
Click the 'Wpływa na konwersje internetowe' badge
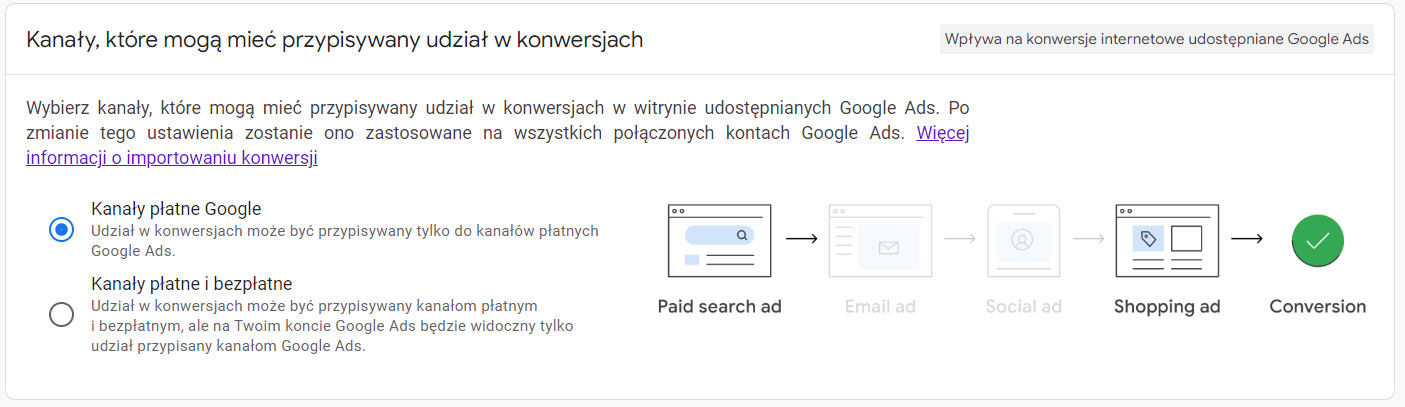[x=1157, y=39]
